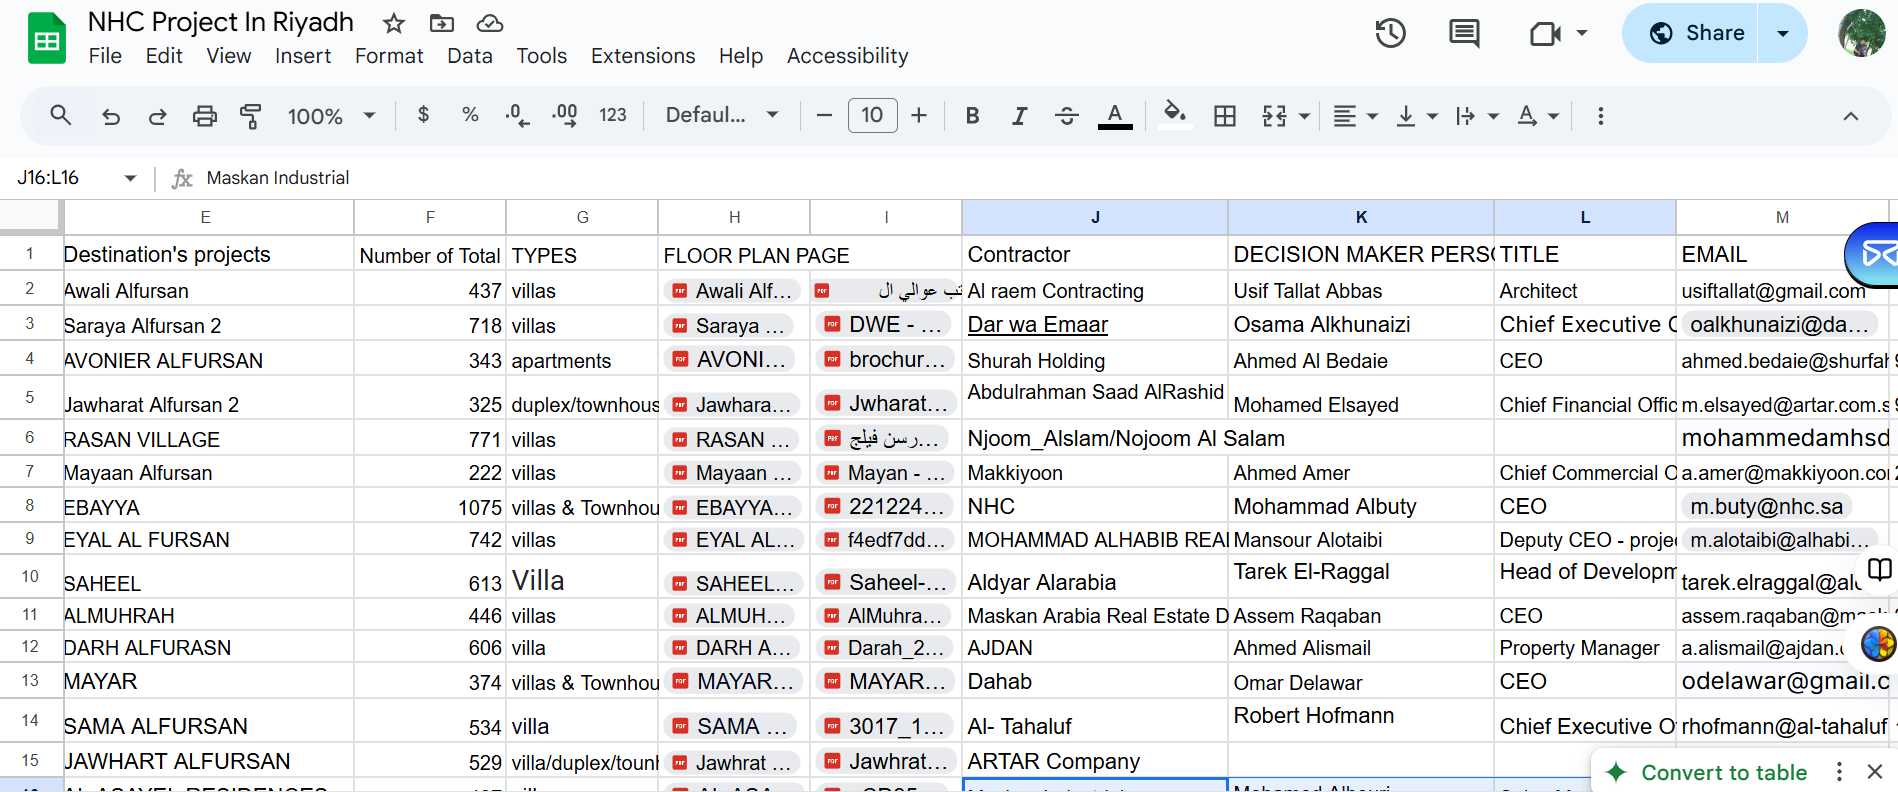Open the name box range dropdown arrow
Viewport: 1898px width, 792px height.
pos(130,178)
